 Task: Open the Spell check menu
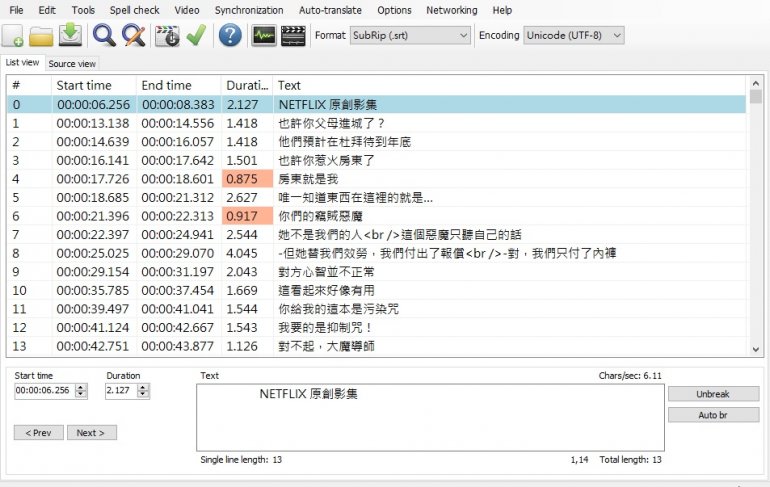pos(135,10)
